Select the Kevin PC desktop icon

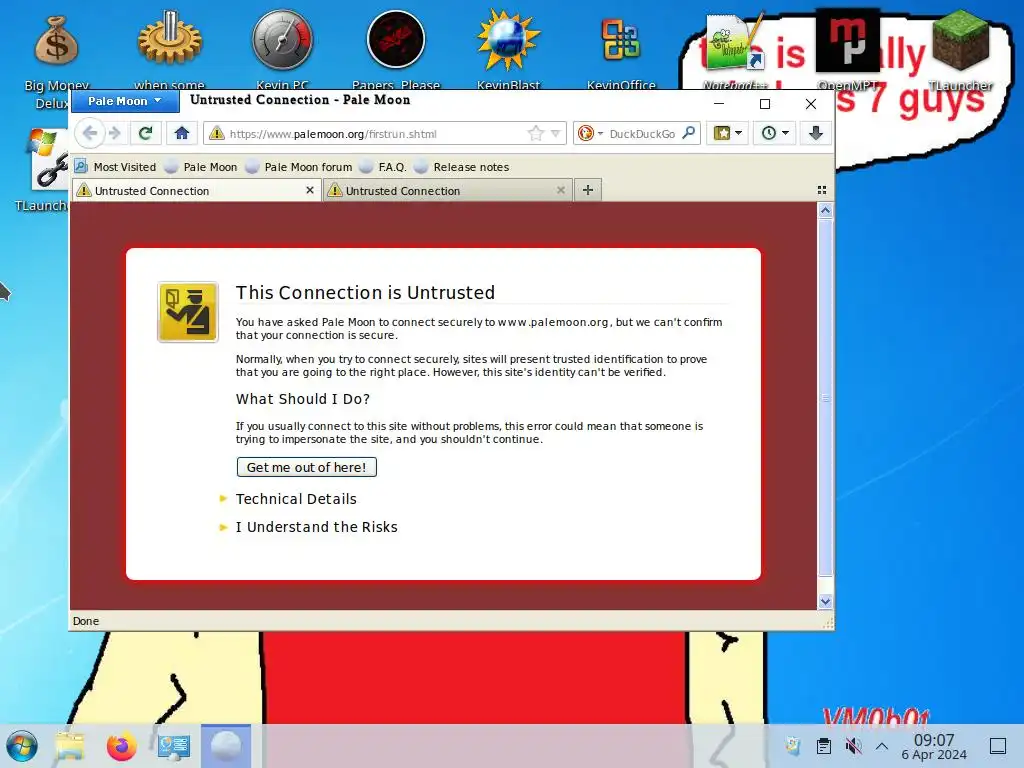(x=282, y=51)
